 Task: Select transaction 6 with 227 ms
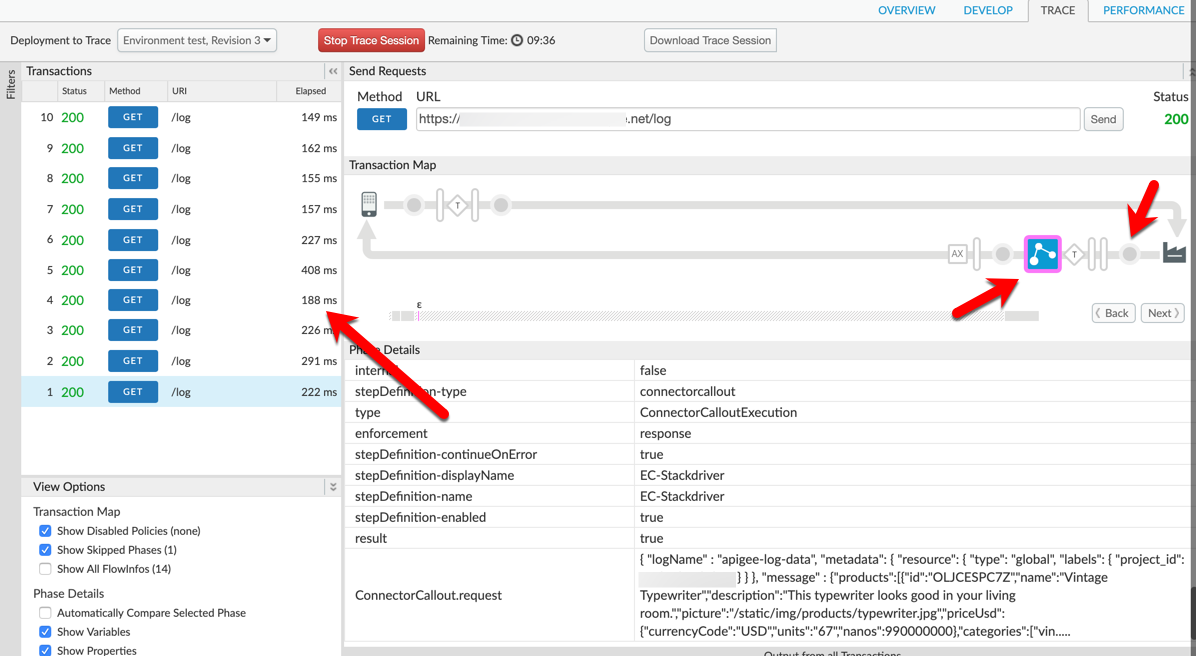181,240
